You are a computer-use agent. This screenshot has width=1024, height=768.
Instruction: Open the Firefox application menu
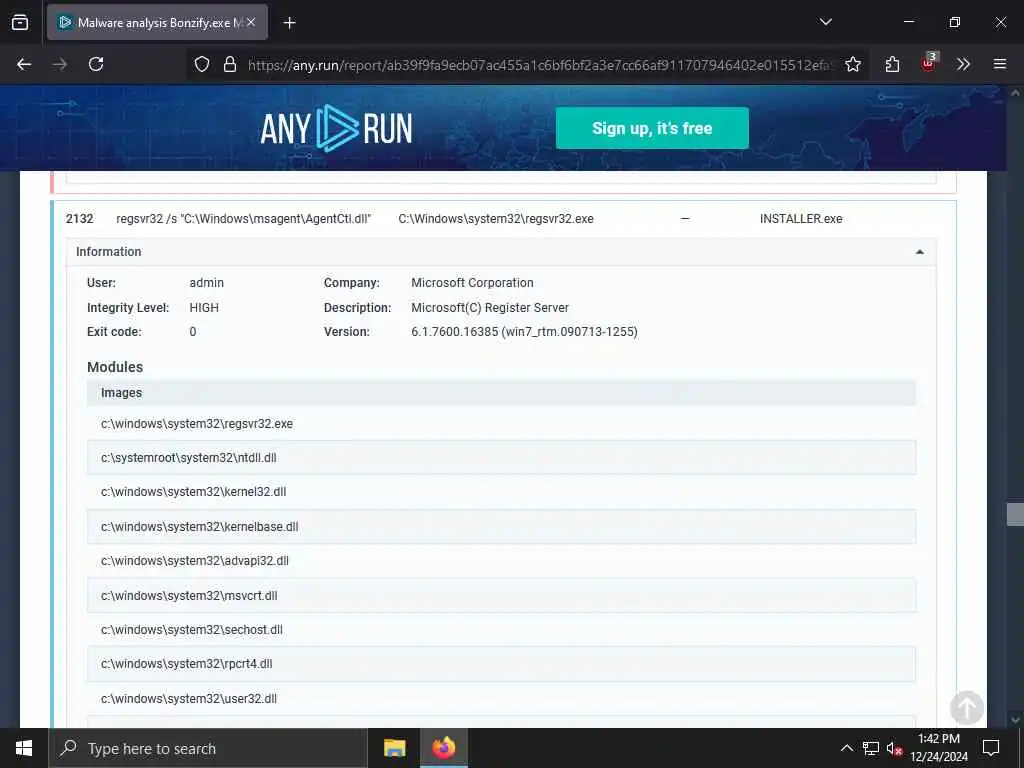999,64
